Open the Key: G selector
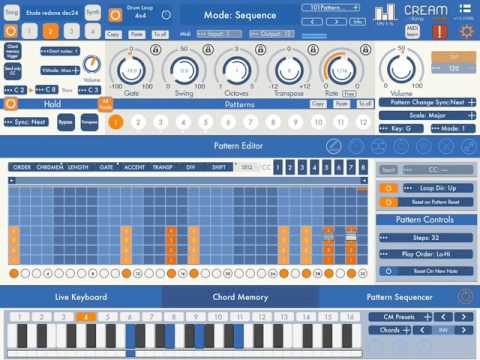The image size is (480, 360). (401, 128)
